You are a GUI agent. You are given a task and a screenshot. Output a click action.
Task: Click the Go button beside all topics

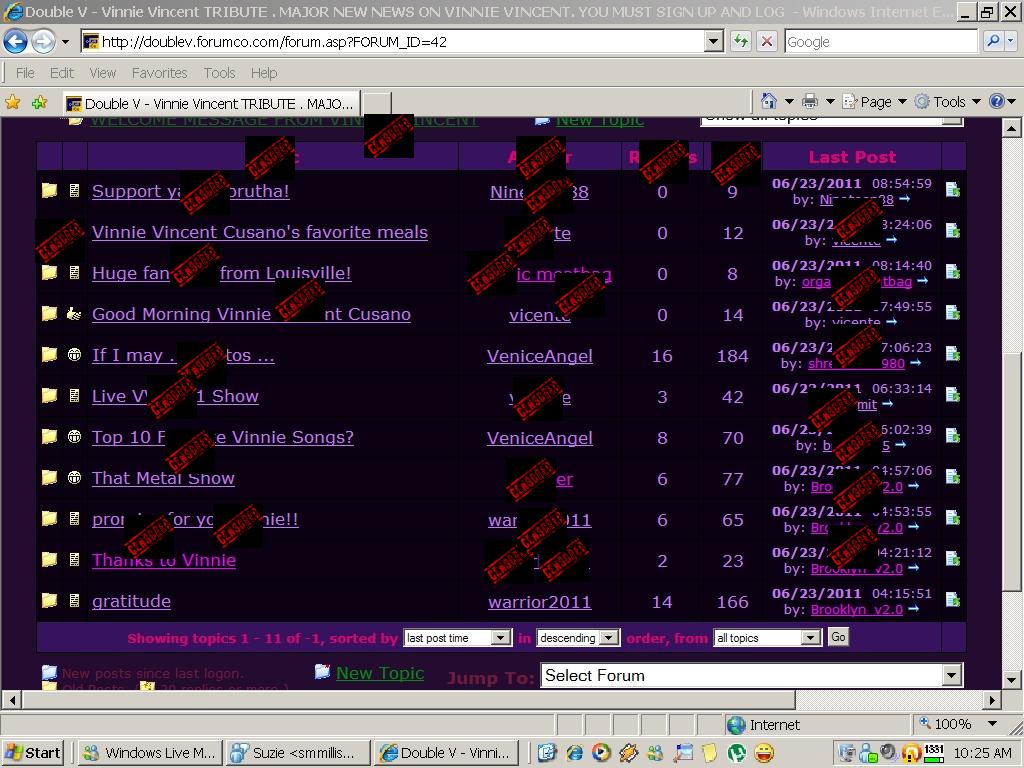click(838, 637)
